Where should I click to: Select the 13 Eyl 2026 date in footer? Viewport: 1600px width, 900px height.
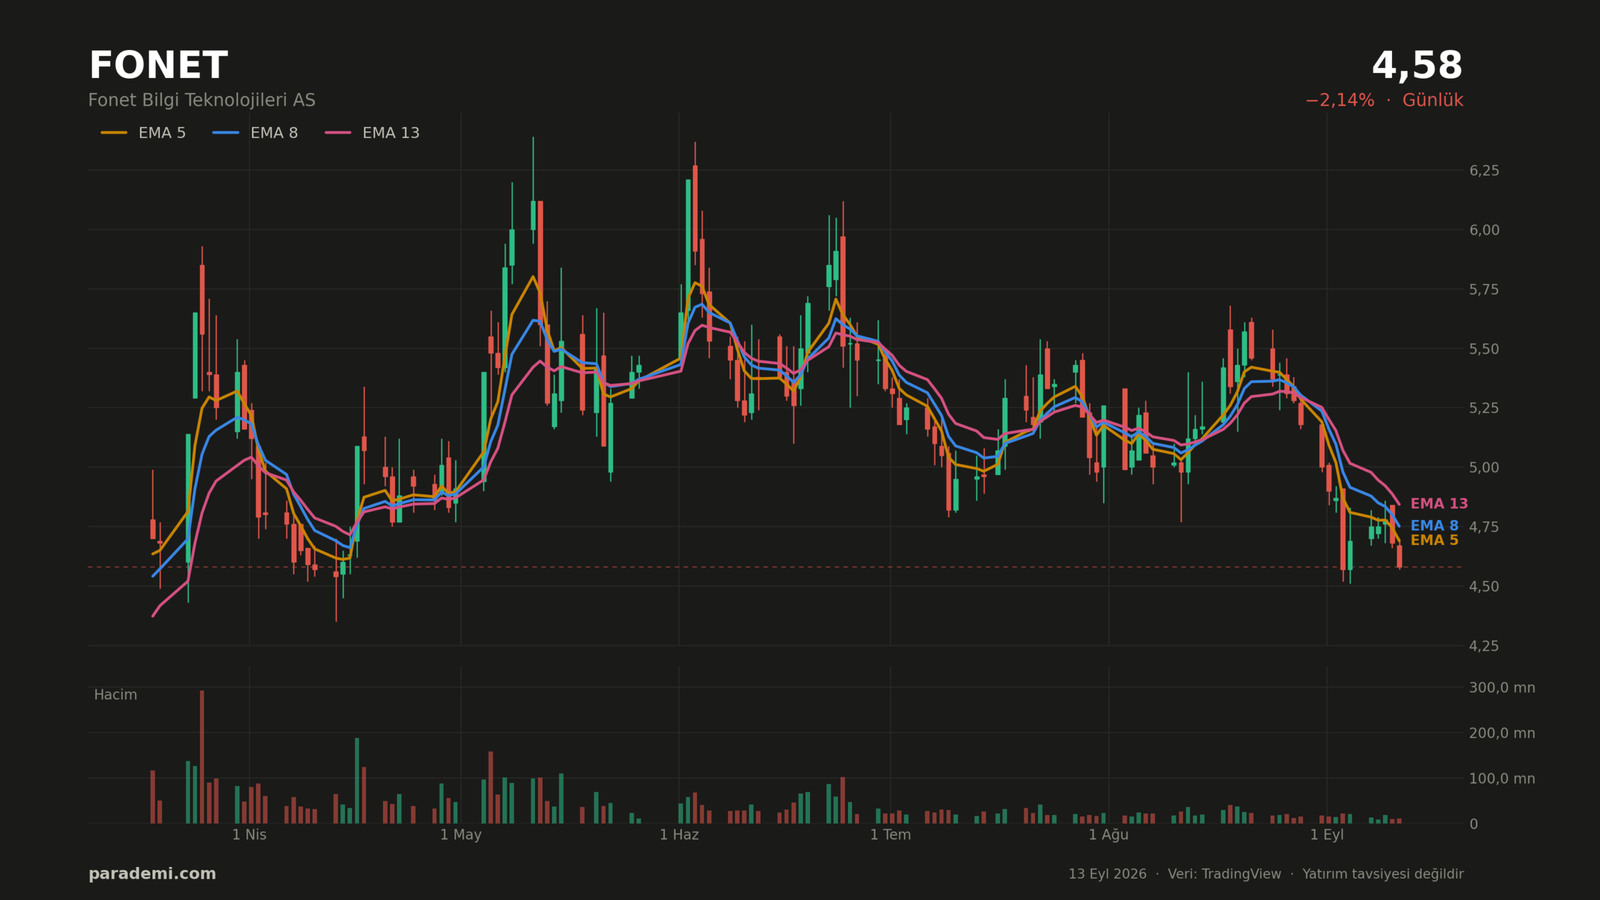coord(1107,874)
